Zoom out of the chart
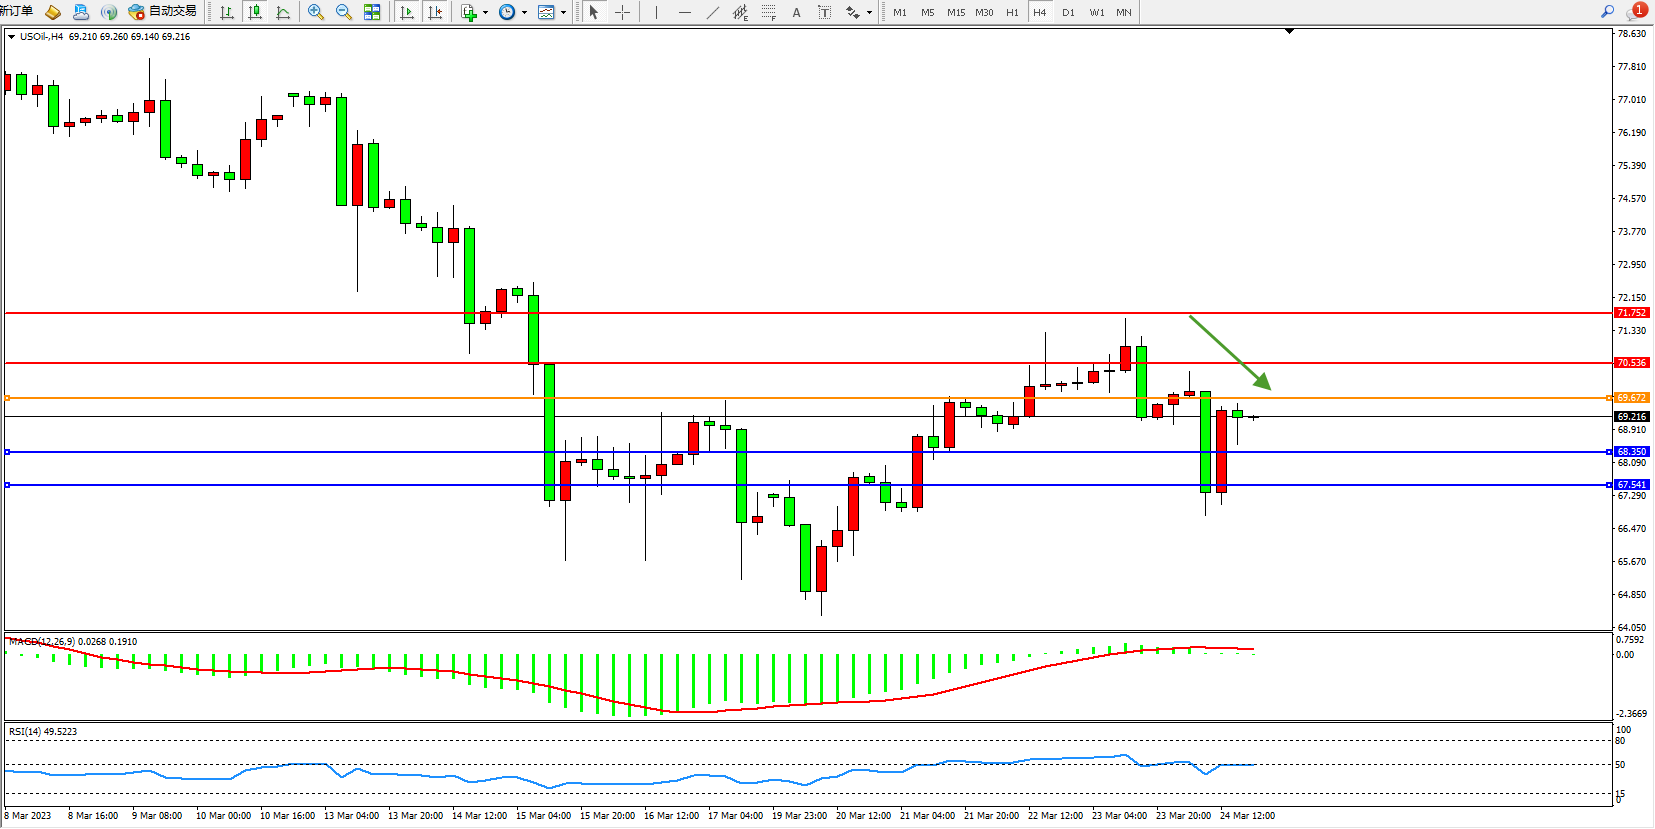Image resolution: width=1655 pixels, height=829 pixels. 344,12
